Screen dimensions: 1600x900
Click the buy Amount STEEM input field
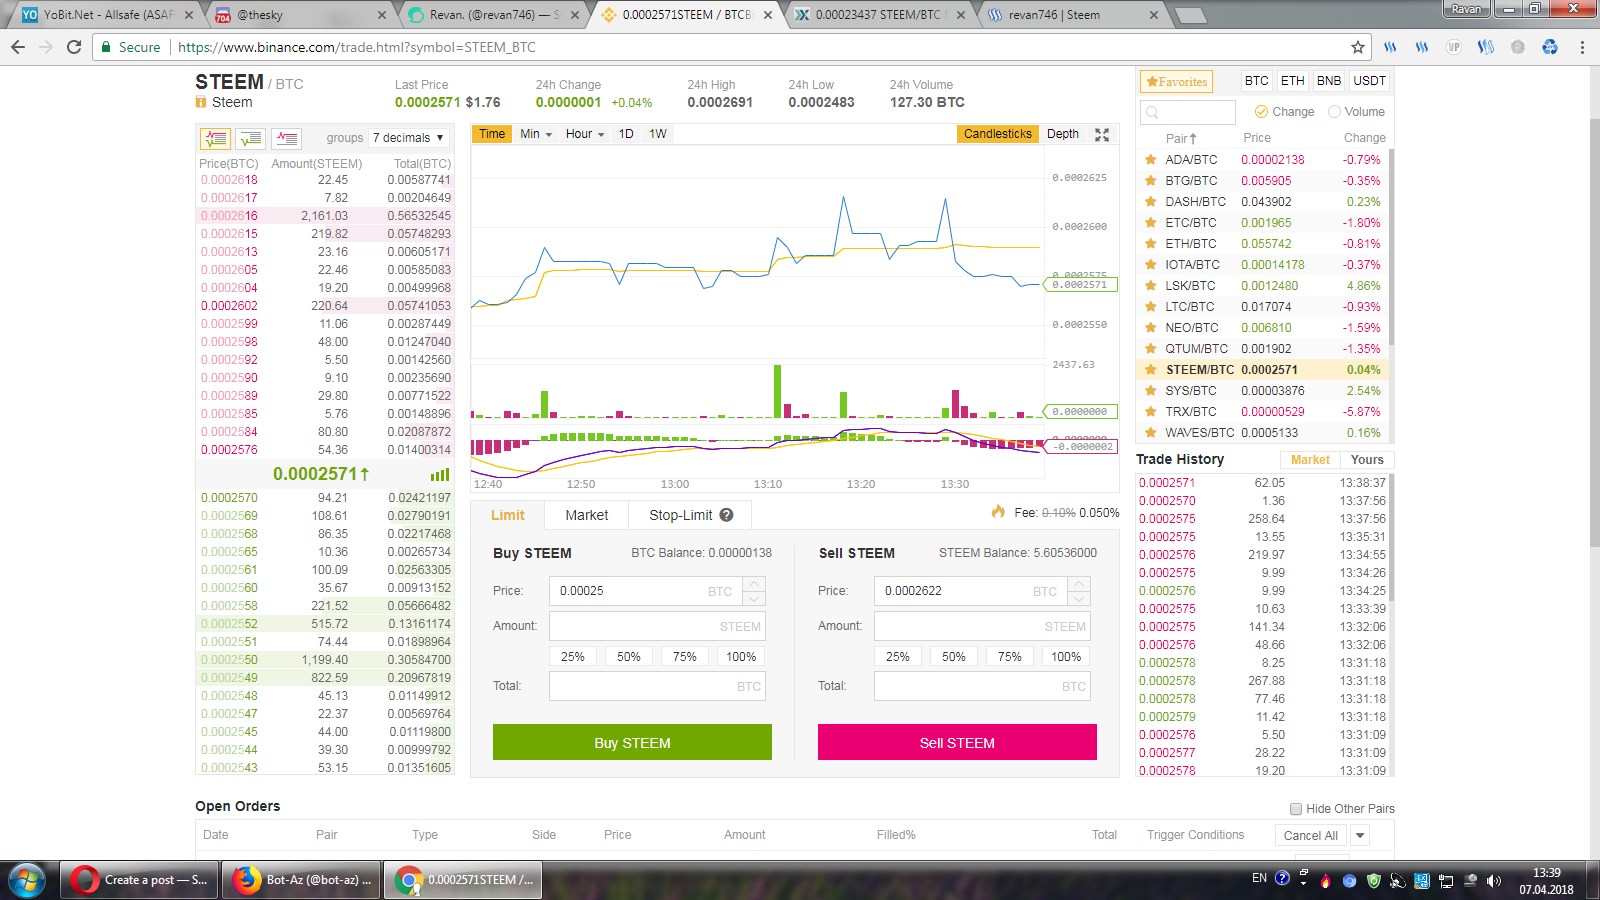(x=657, y=626)
